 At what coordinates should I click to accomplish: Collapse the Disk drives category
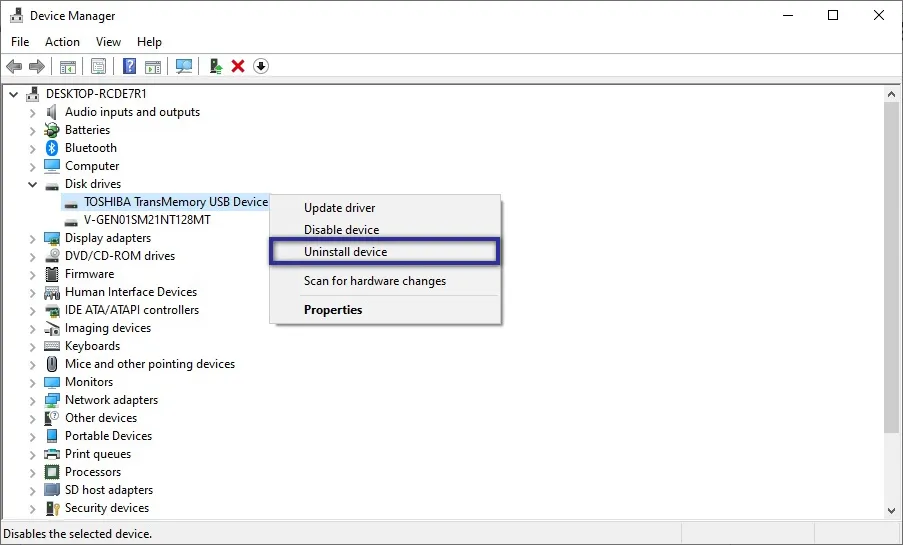33,184
